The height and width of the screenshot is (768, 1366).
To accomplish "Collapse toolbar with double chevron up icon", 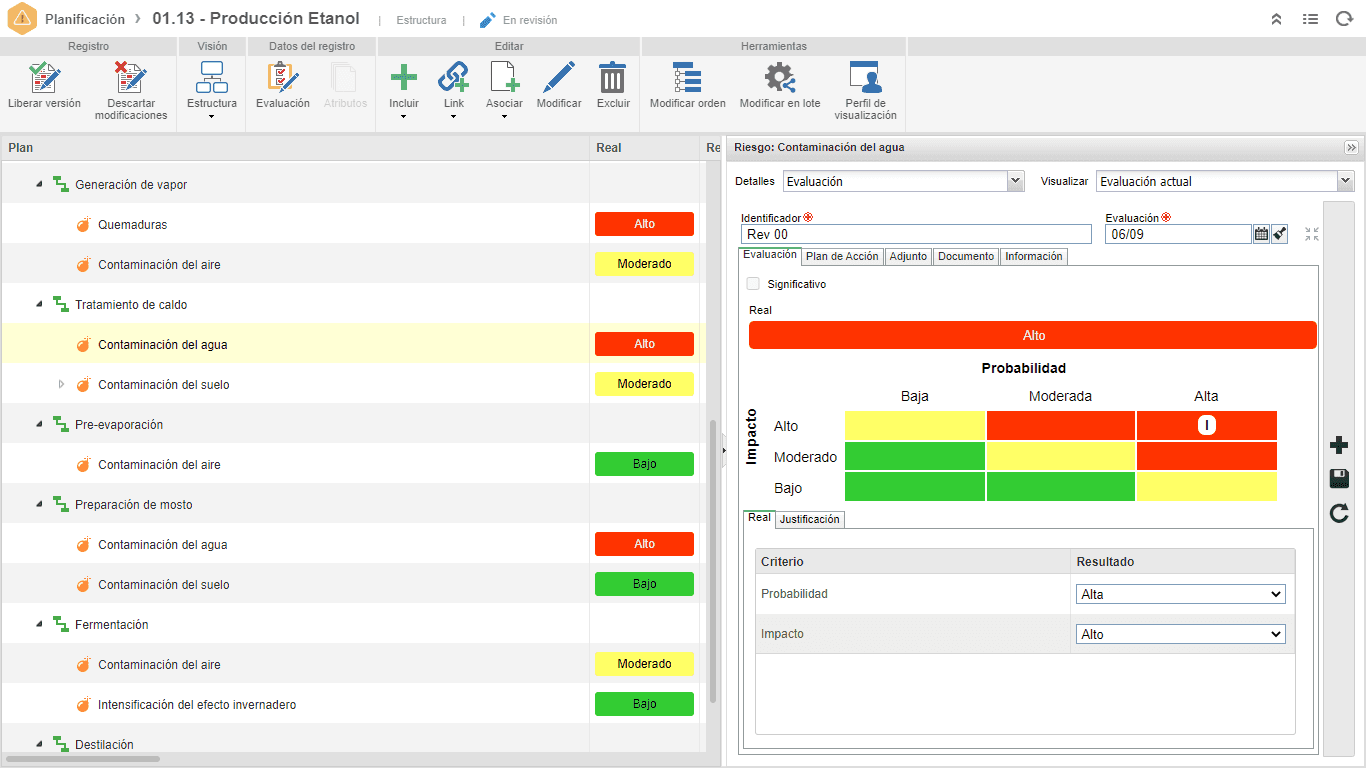I will pyautogui.click(x=1277, y=19).
